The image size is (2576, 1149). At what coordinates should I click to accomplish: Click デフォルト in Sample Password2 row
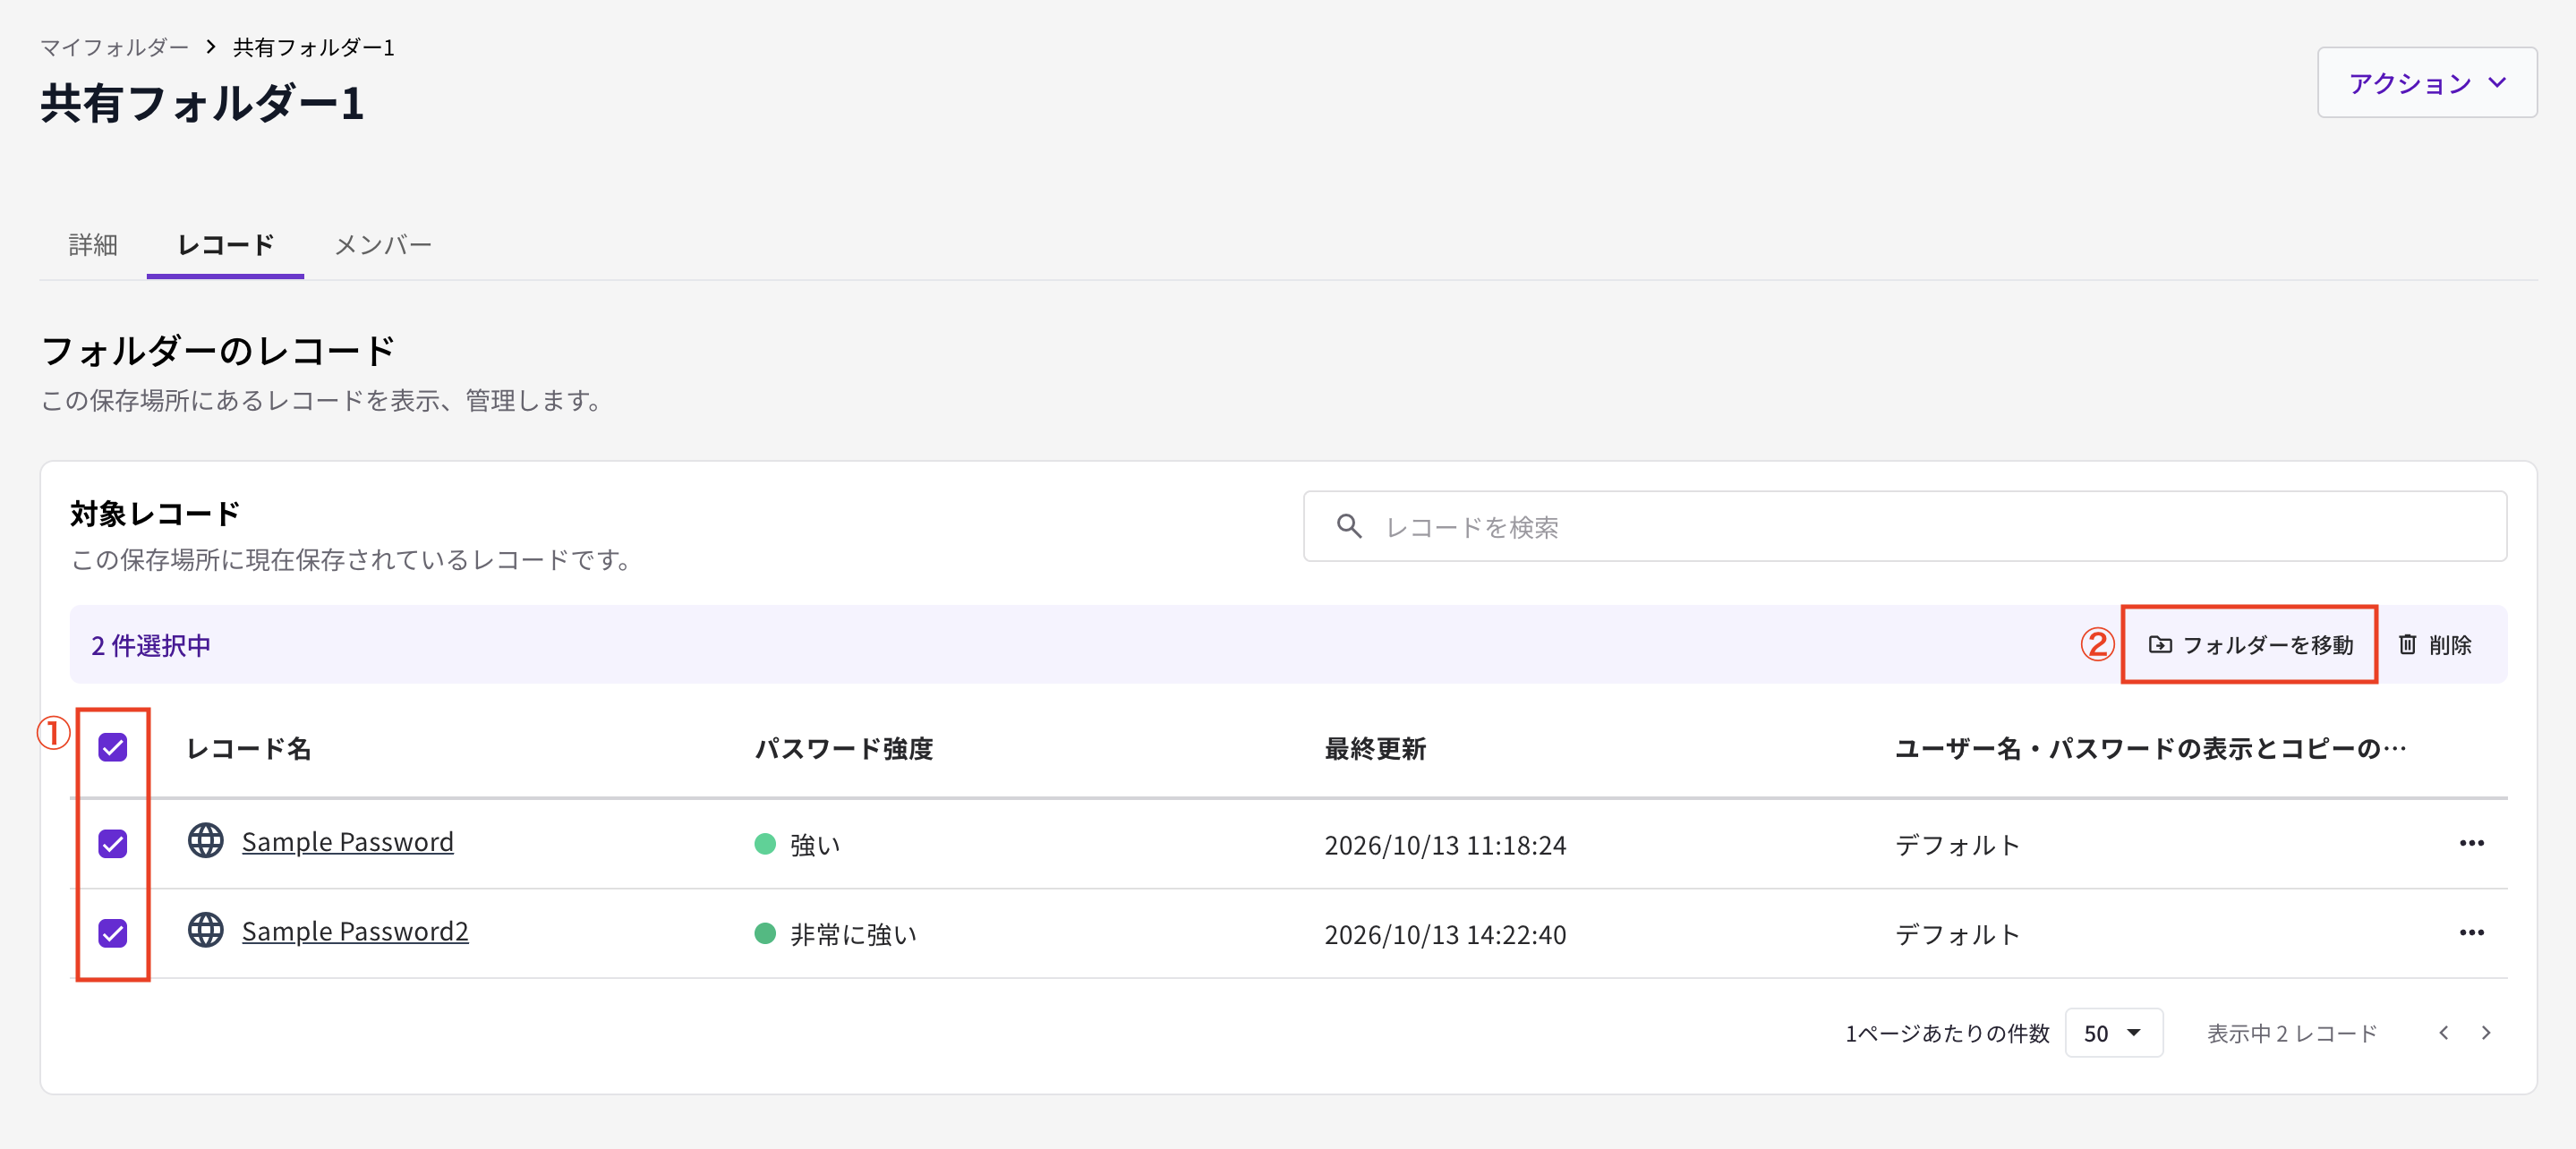click(1957, 934)
